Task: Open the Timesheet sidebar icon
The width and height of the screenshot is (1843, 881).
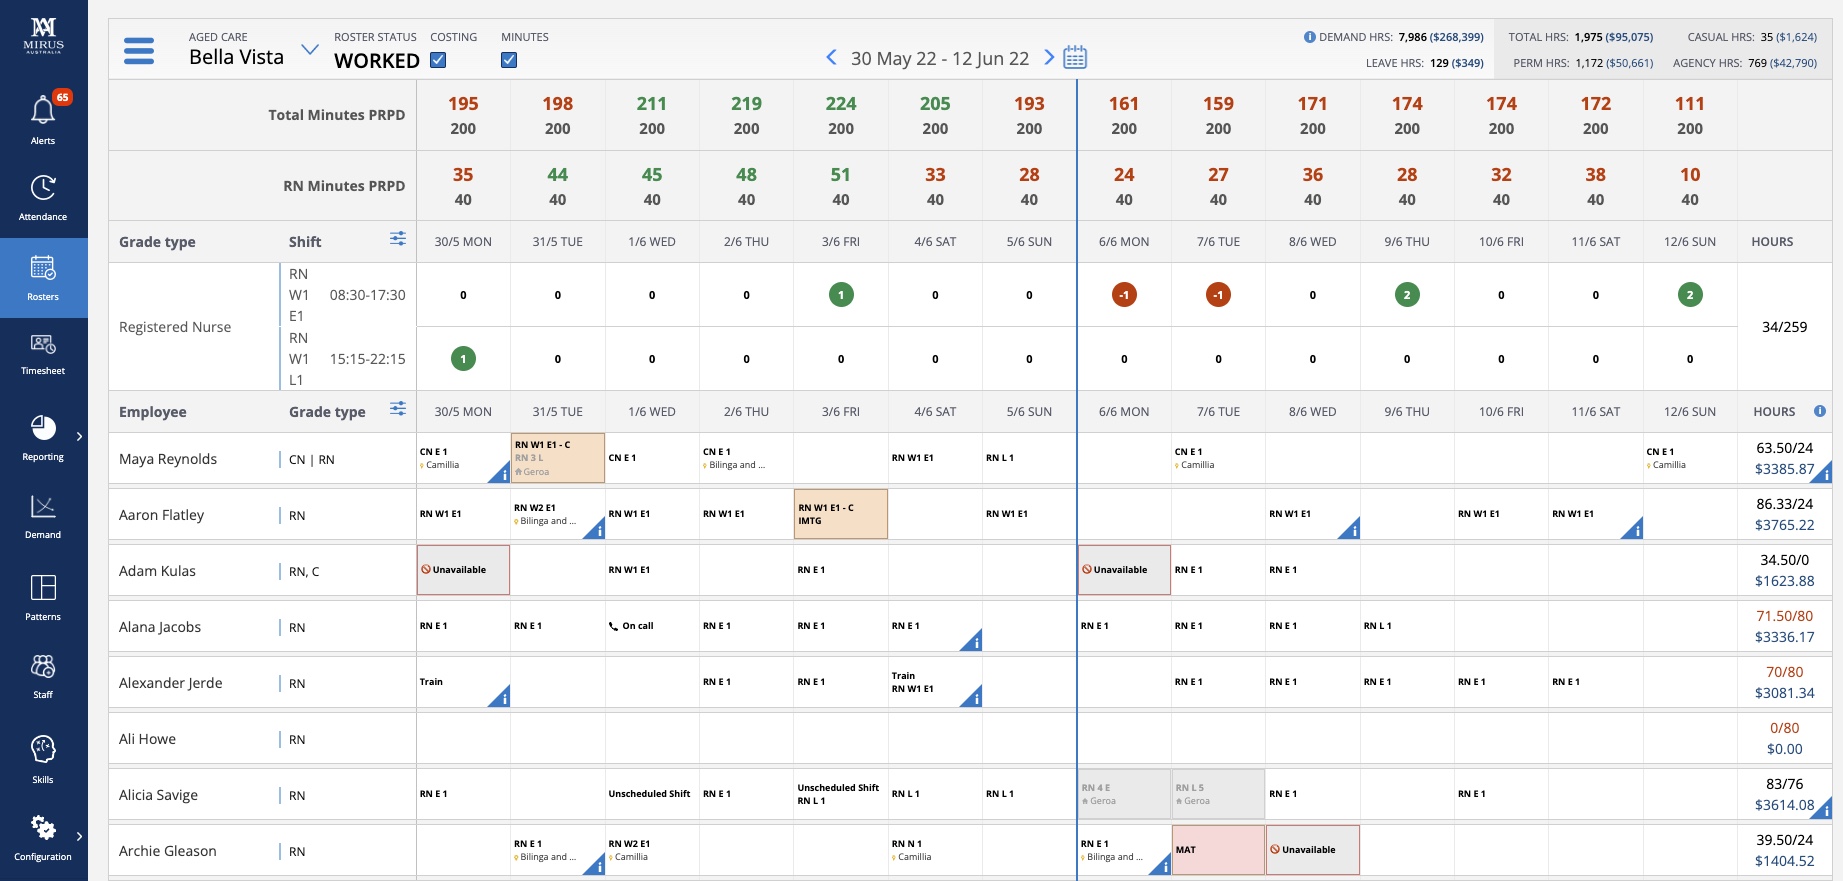Action: pos(43,344)
